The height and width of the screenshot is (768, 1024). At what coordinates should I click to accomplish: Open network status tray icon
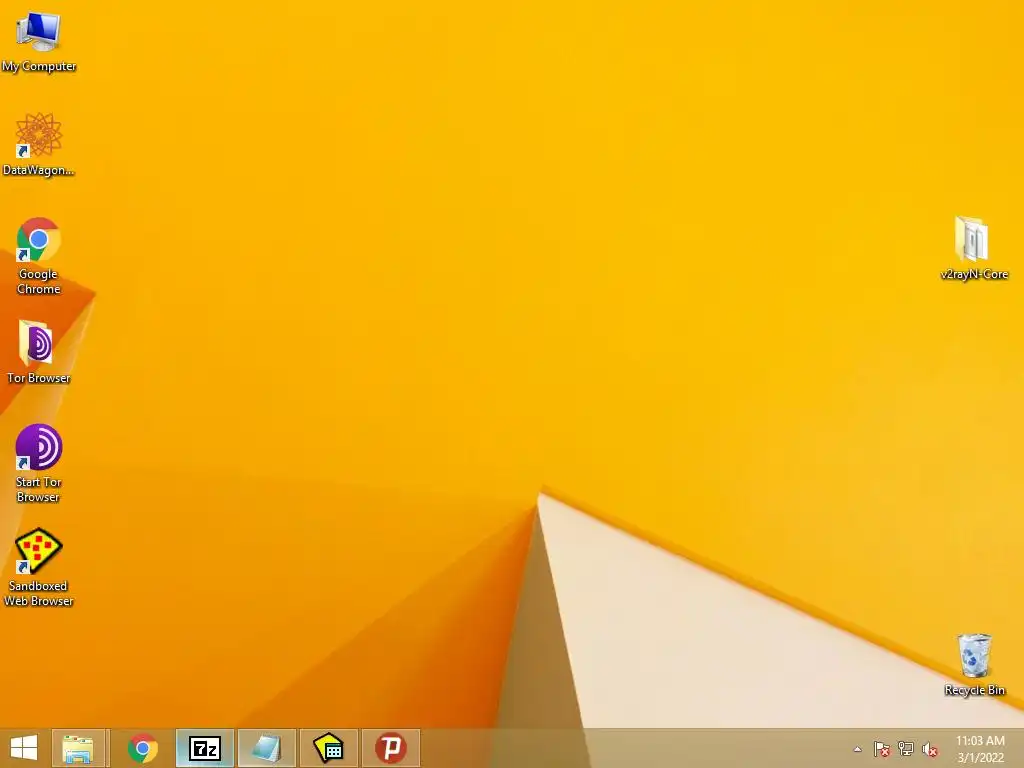[x=906, y=749]
